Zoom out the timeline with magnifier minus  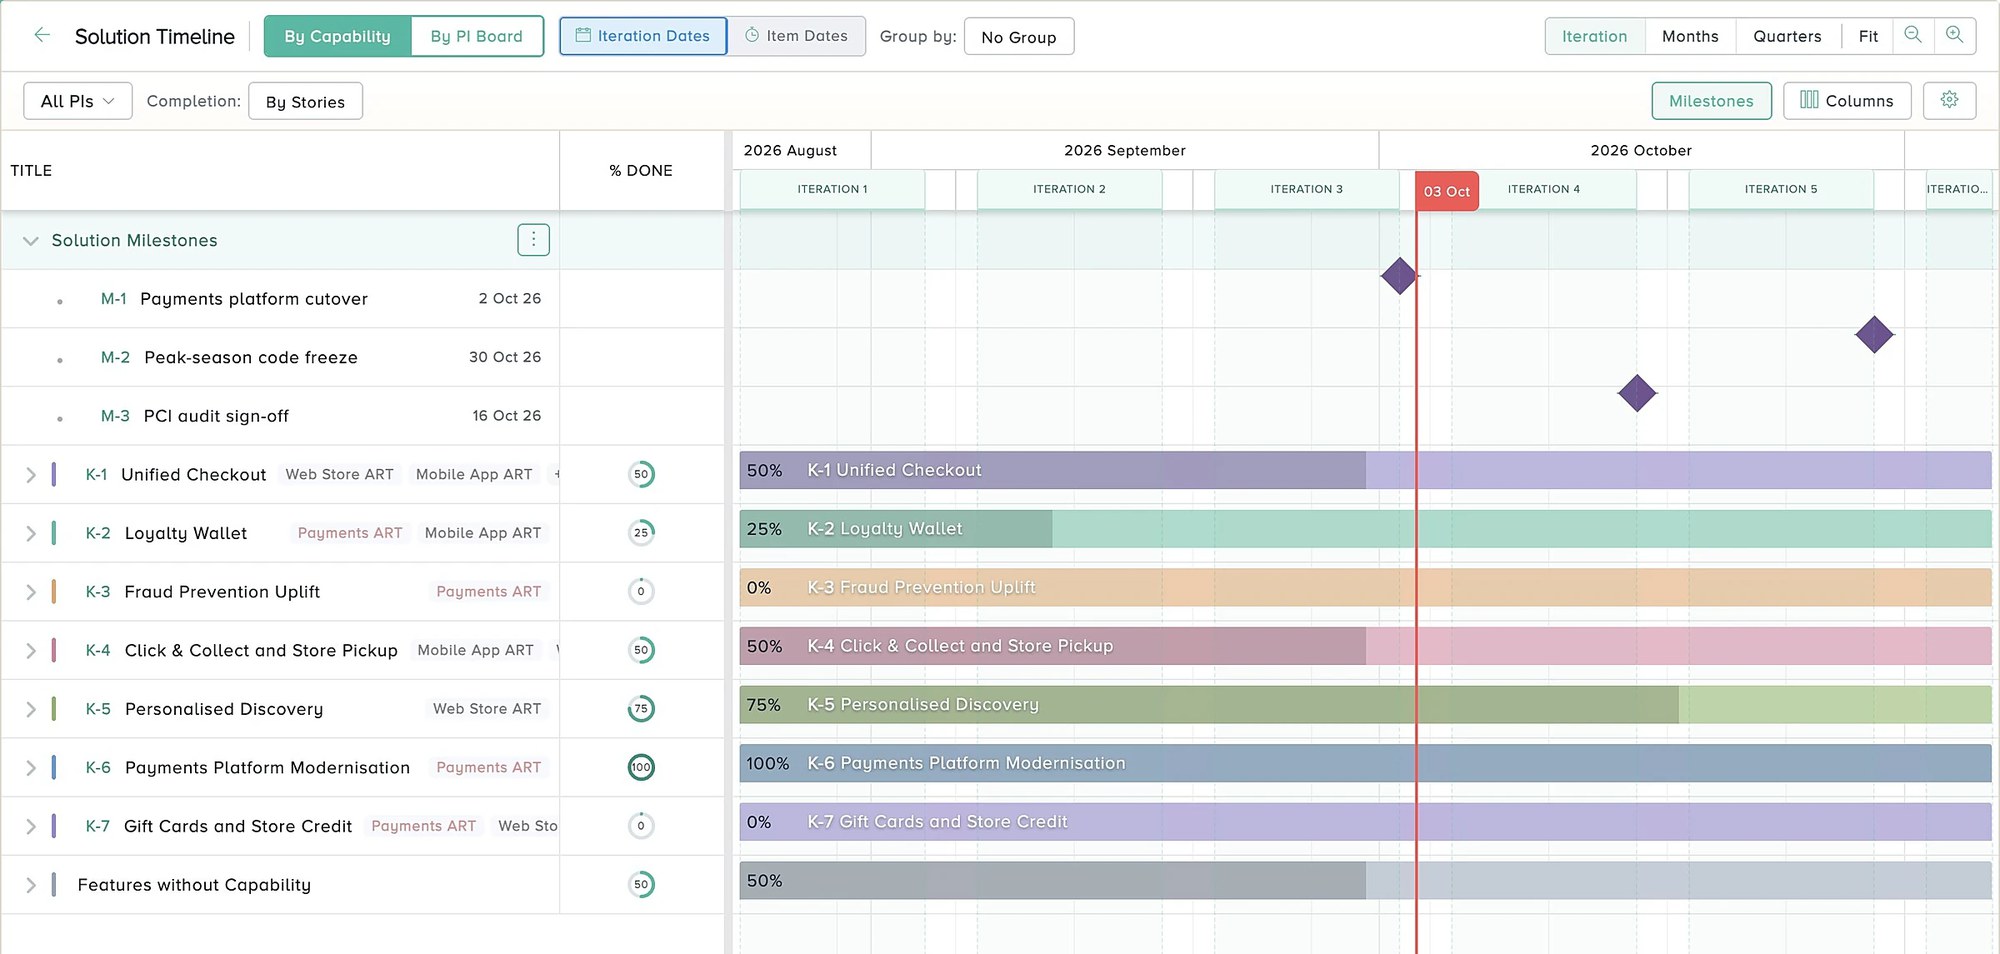pyautogui.click(x=1913, y=36)
